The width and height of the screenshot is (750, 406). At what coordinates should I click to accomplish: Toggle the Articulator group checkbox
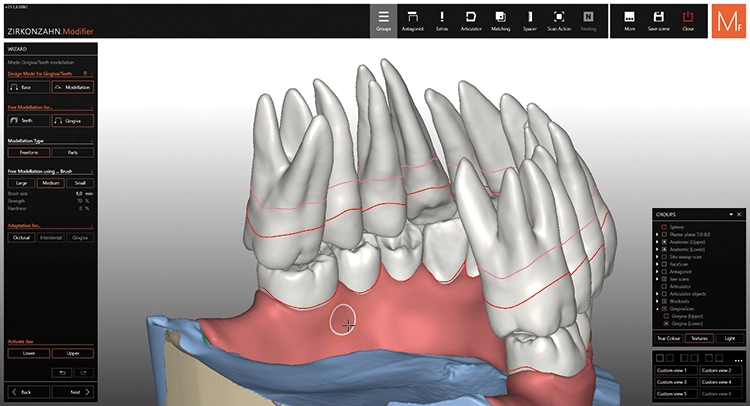click(664, 286)
